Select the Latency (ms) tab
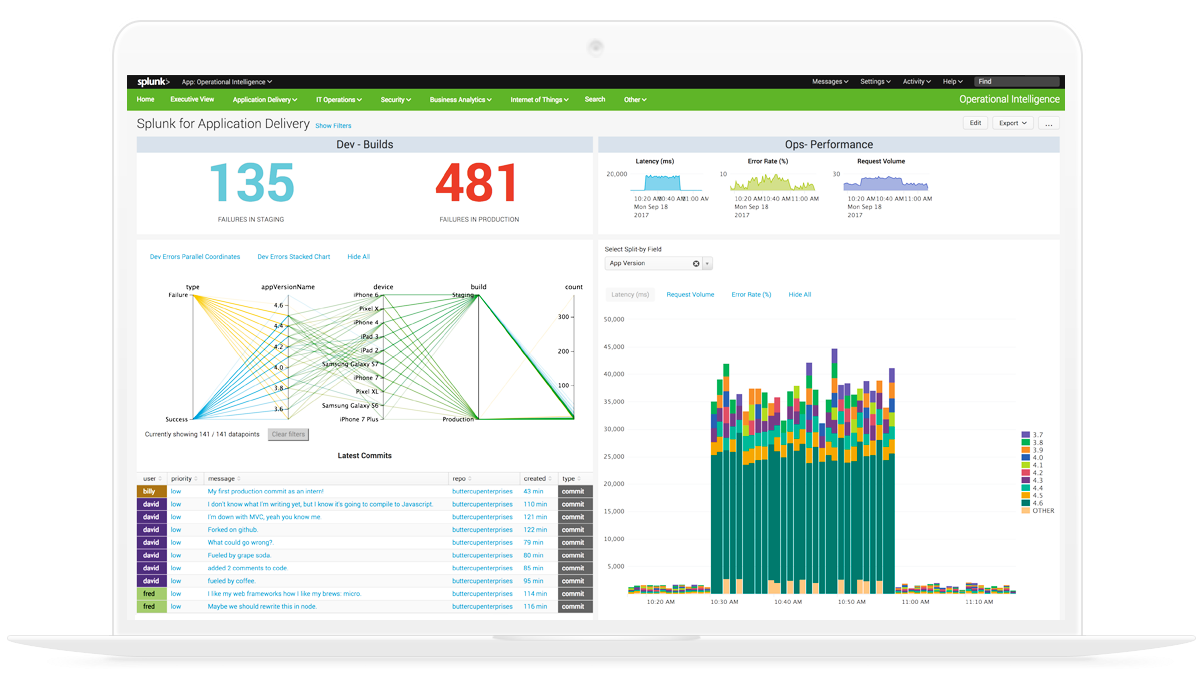The height and width of the screenshot is (684, 1200). click(629, 294)
